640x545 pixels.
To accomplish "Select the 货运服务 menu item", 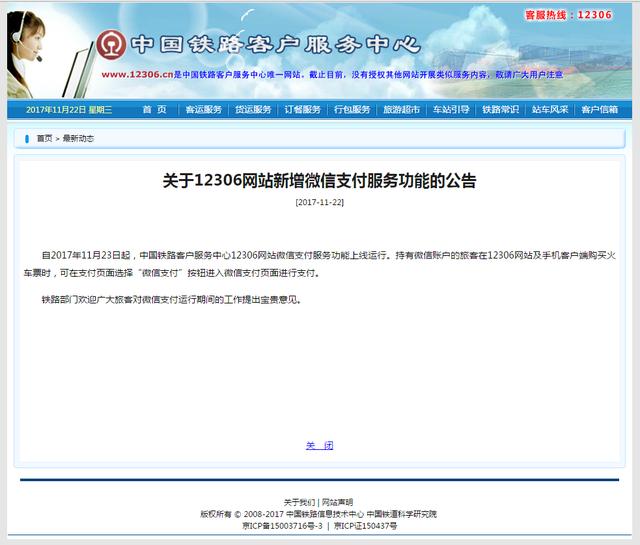I will point(253,109).
